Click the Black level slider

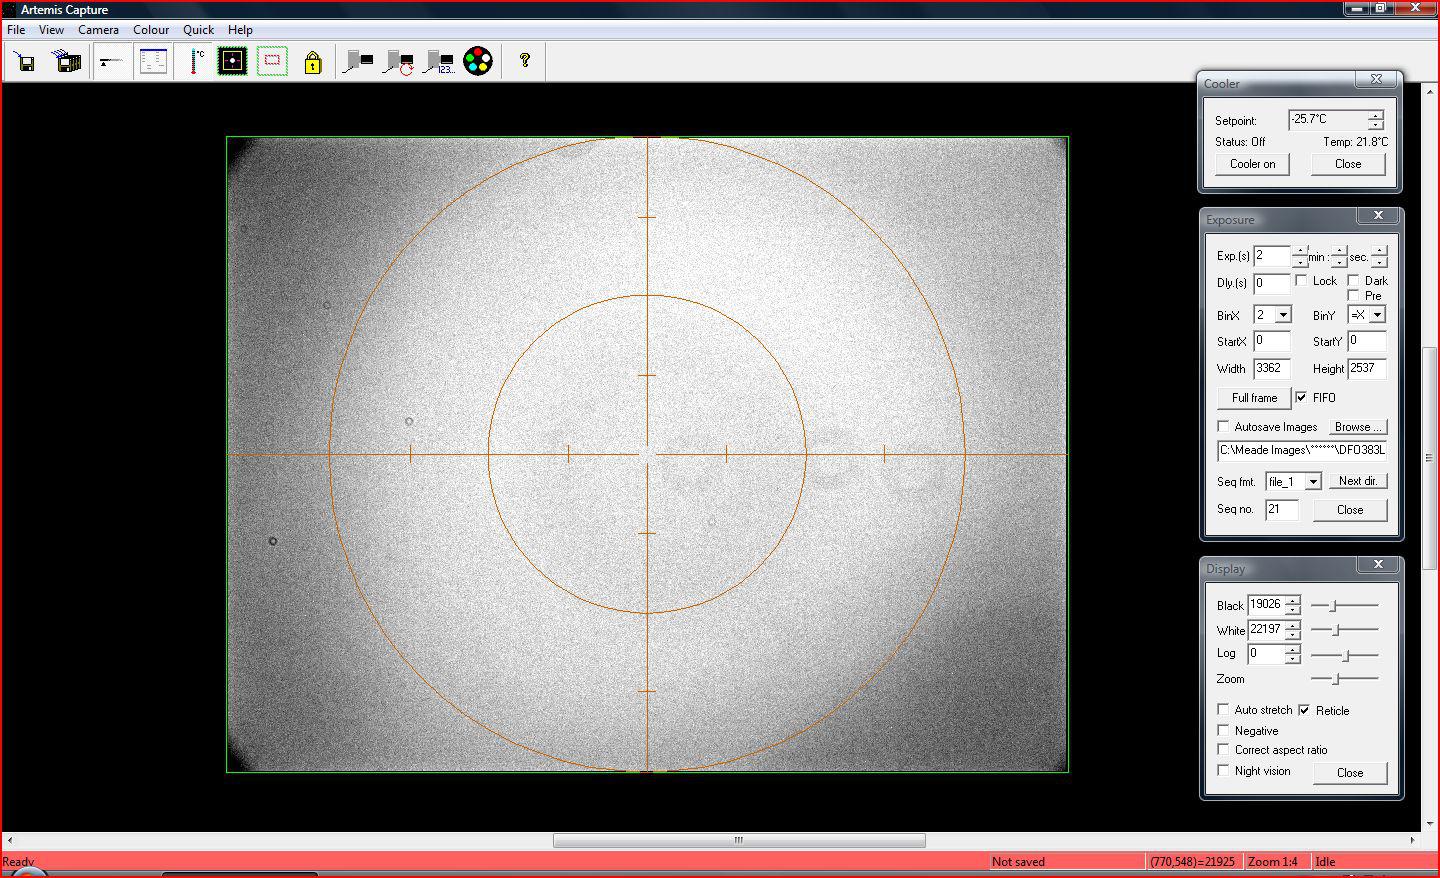coord(1344,605)
